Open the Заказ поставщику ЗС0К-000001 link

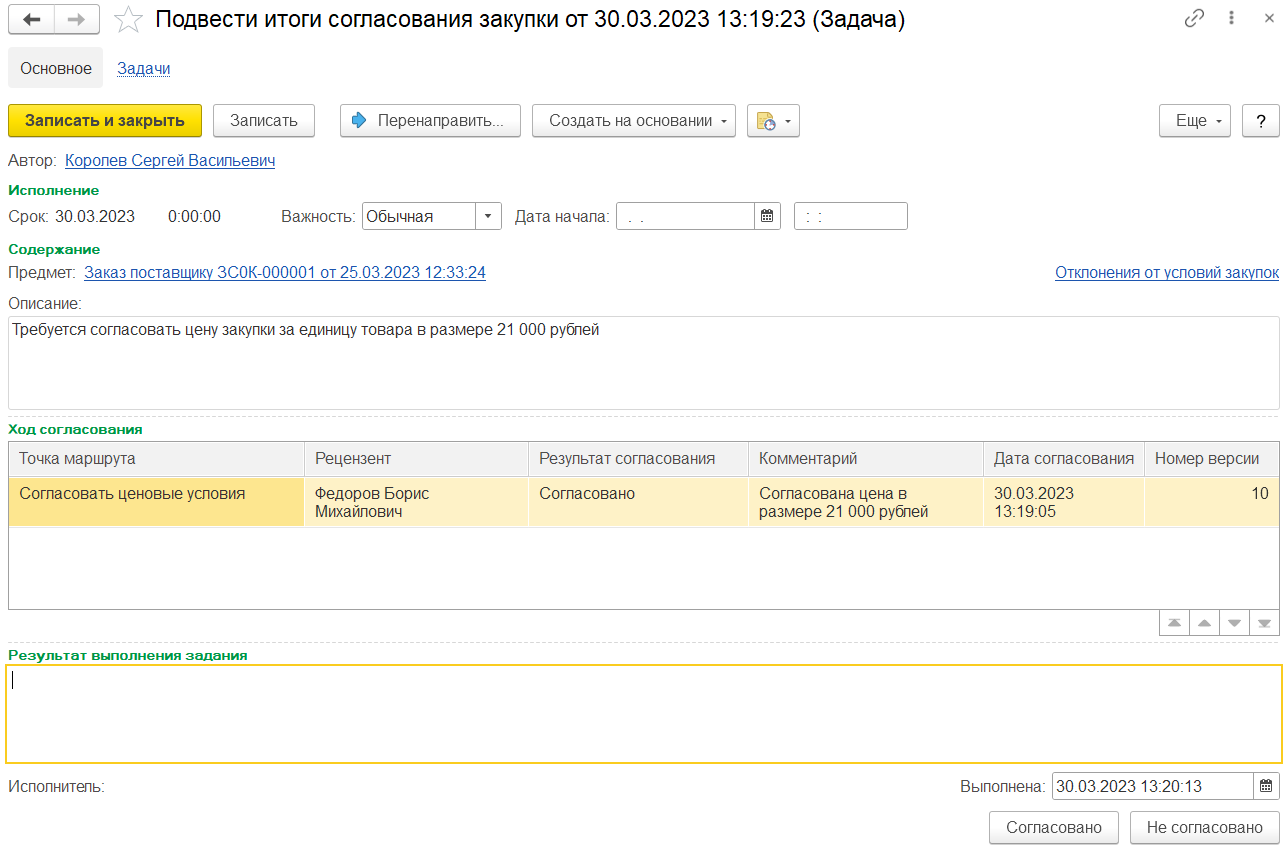click(285, 272)
